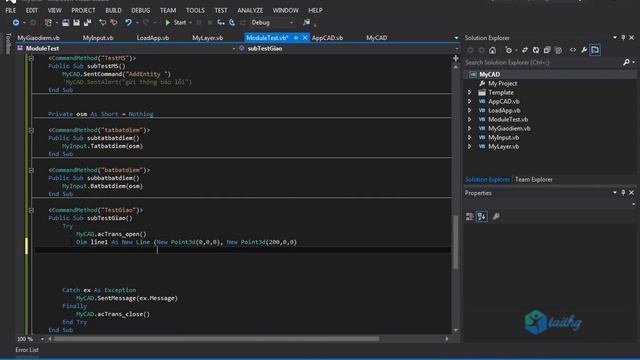Click the New Project toolbar icon

click(48, 23)
